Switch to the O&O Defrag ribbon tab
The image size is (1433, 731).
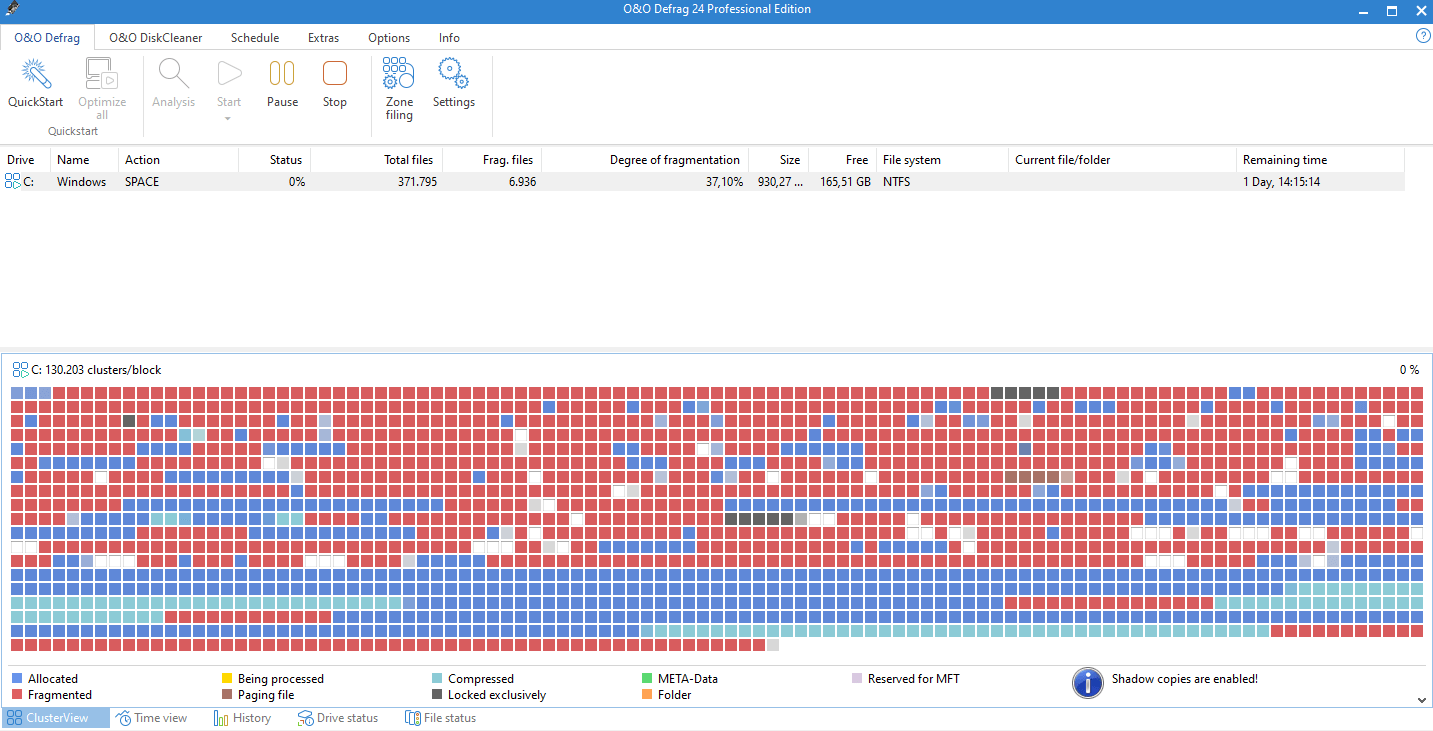(47, 38)
